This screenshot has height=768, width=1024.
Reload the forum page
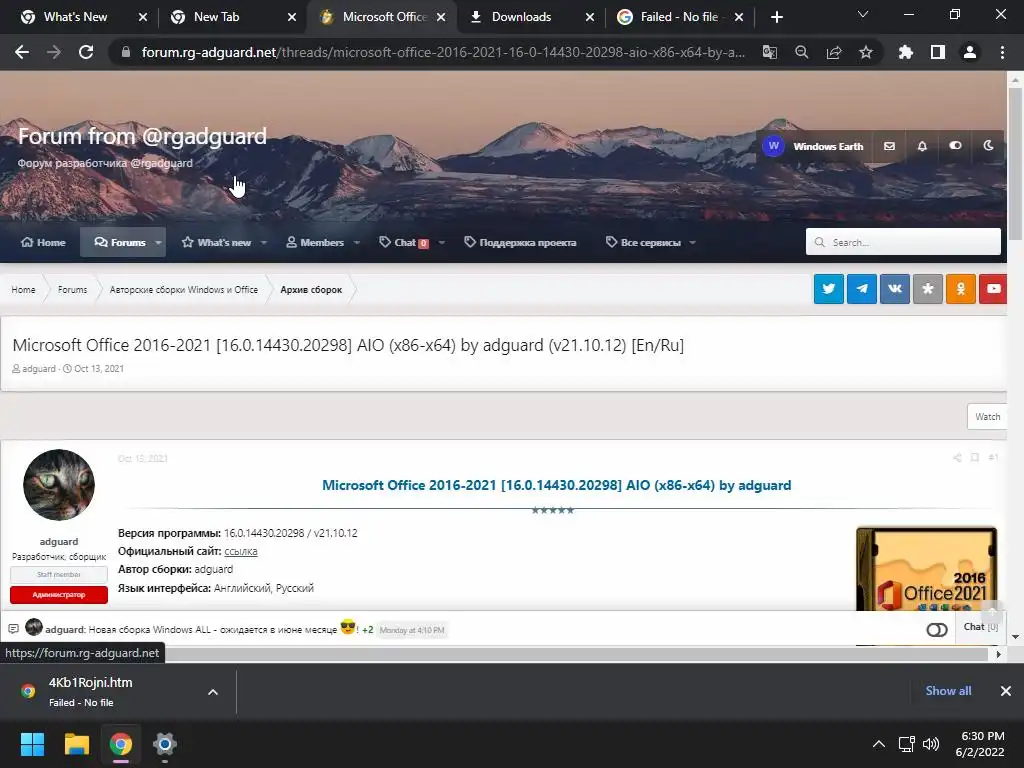pyautogui.click(x=86, y=52)
